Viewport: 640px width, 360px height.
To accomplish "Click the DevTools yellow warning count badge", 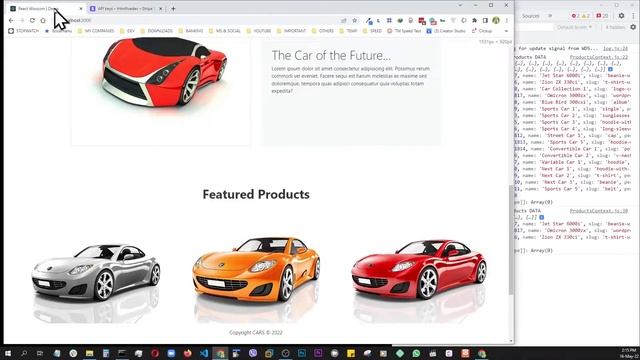I will [x=586, y=16].
